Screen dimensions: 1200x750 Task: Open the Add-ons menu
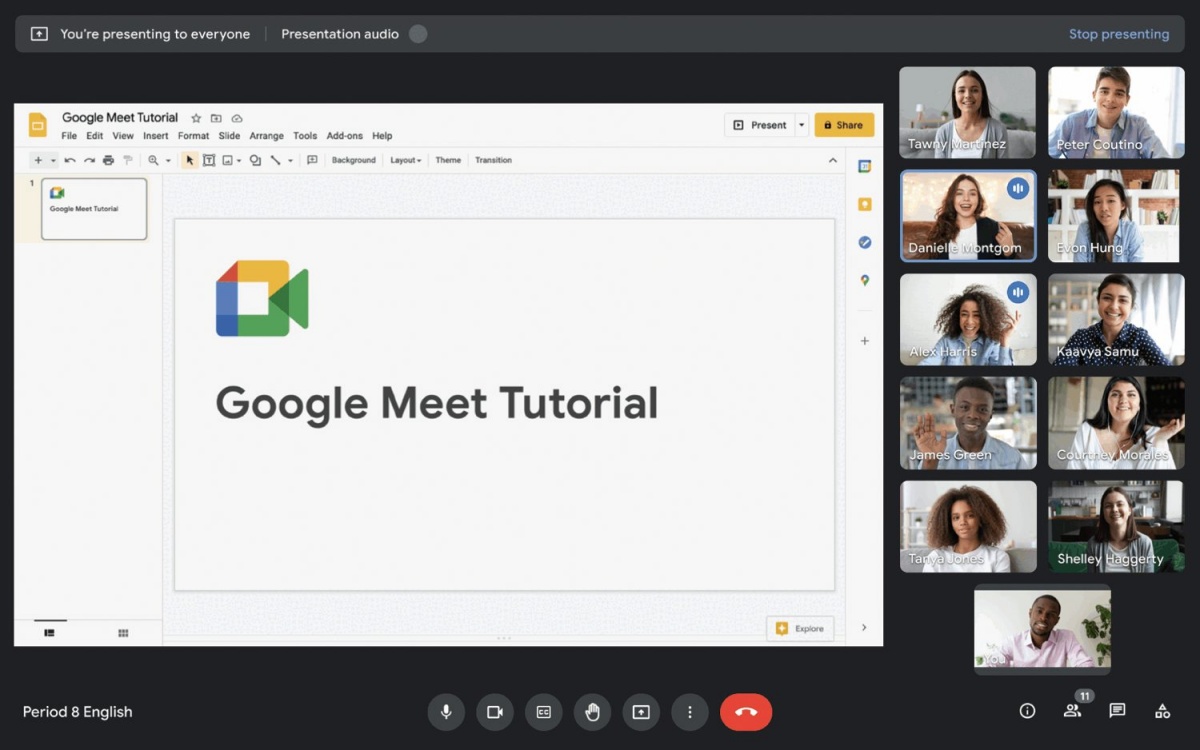345,136
